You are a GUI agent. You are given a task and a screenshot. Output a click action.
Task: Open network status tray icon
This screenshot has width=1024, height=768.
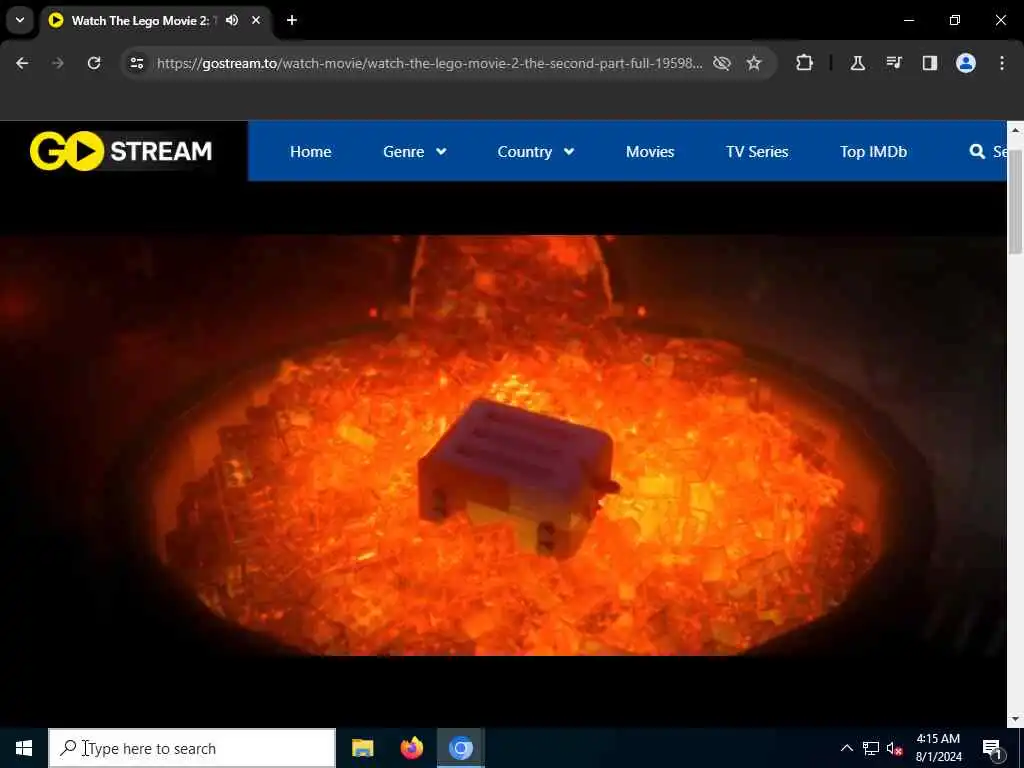871,748
